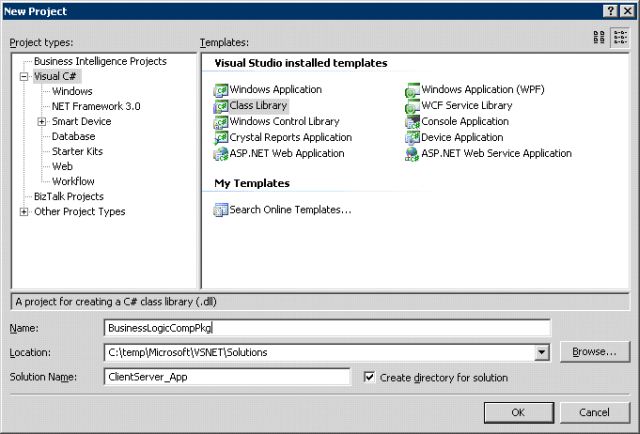Open the Location dropdown list
The height and width of the screenshot is (434, 640).
pyautogui.click(x=542, y=352)
